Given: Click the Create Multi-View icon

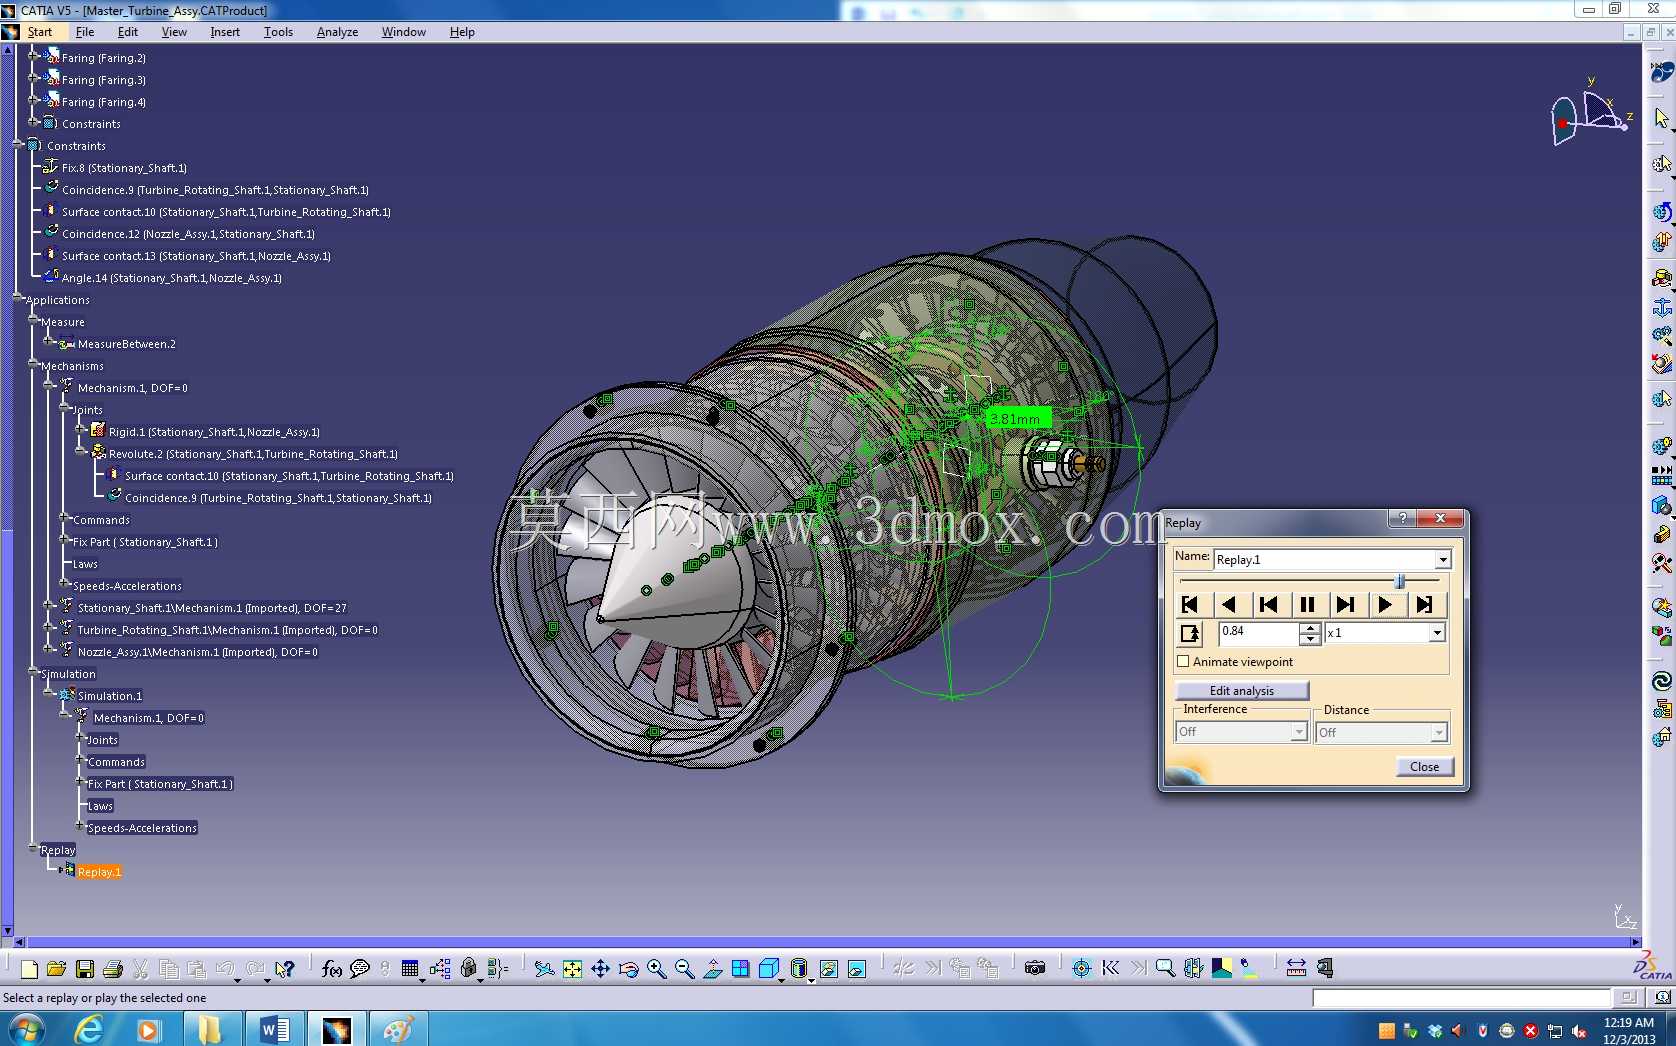Looking at the screenshot, I should point(740,968).
